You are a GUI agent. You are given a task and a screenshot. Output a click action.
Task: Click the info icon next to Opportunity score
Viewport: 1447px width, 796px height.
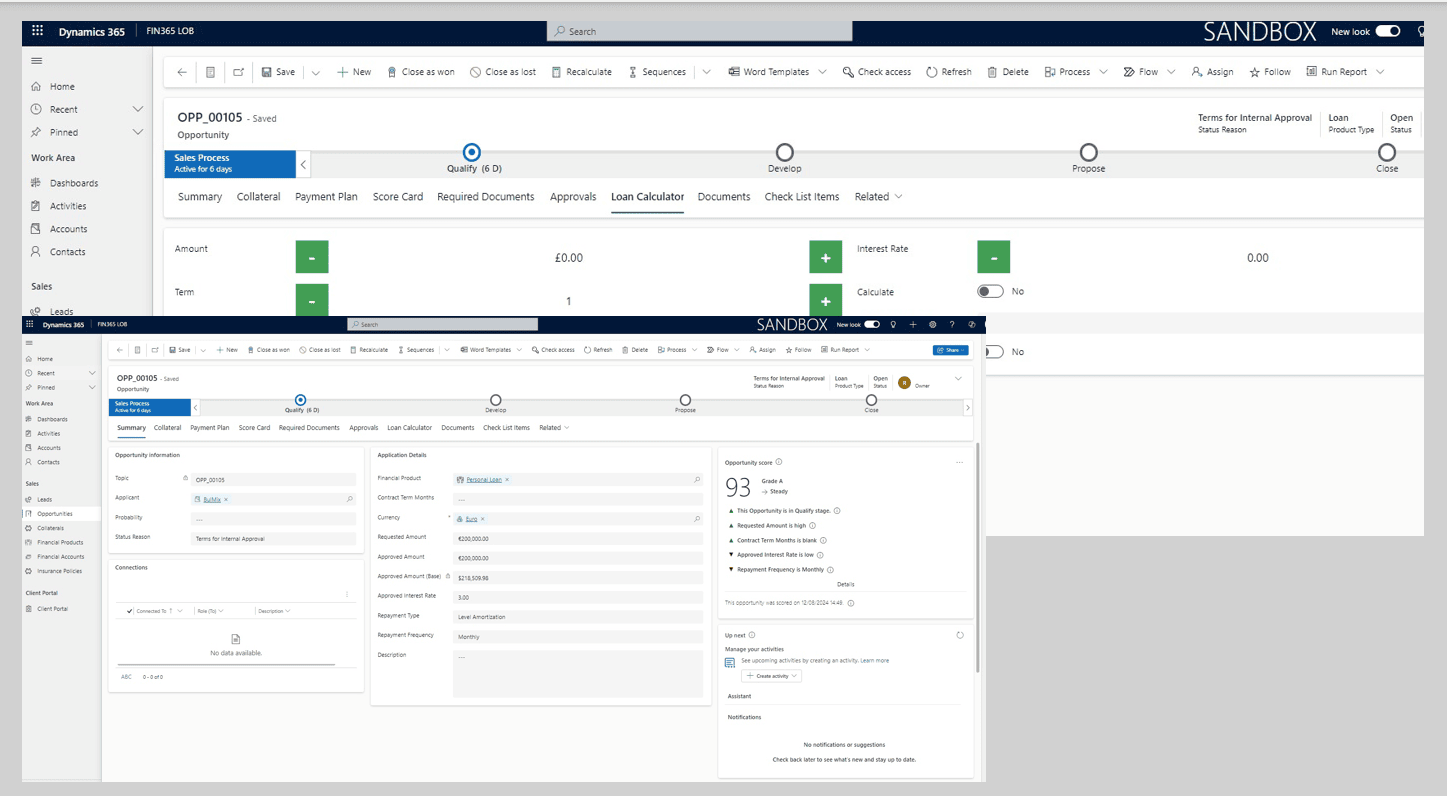tap(779, 462)
